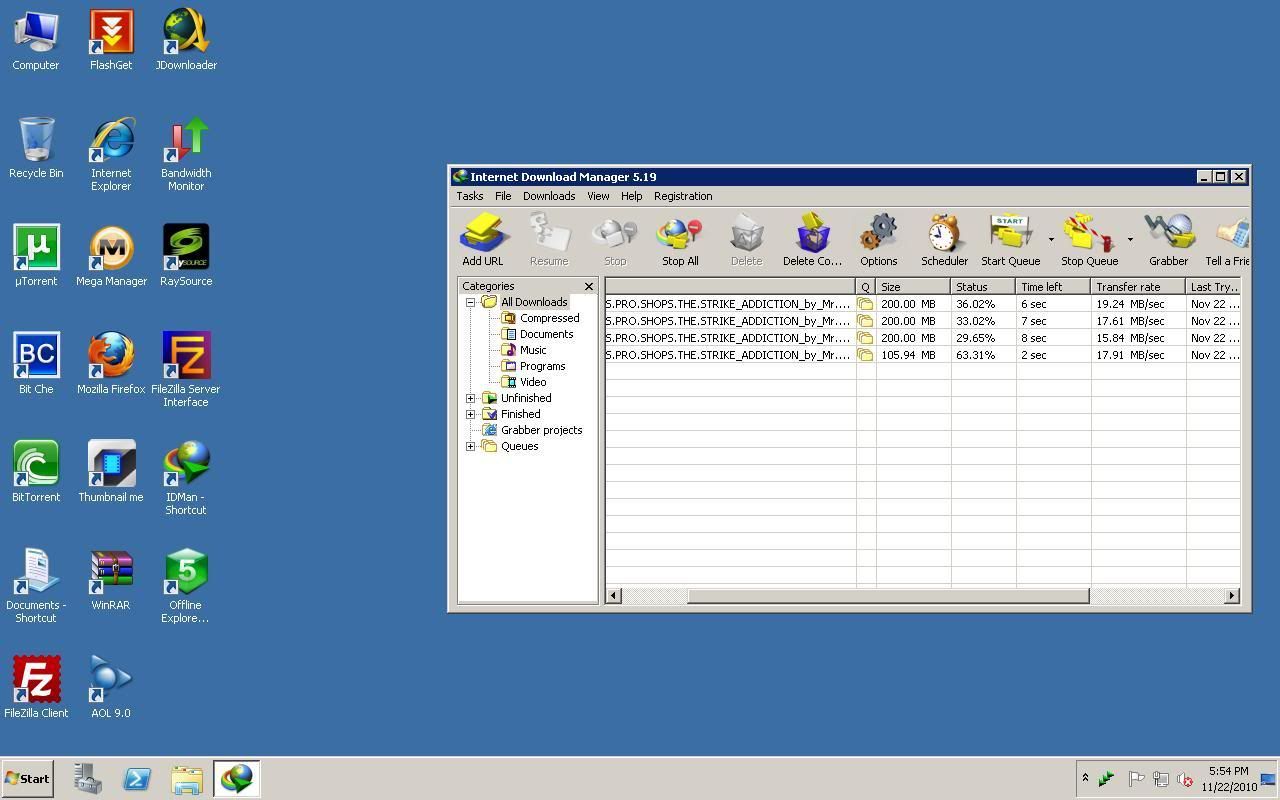Select the Mega Manager desktop icon
Viewport: 1280px width, 800px height.
point(111,256)
